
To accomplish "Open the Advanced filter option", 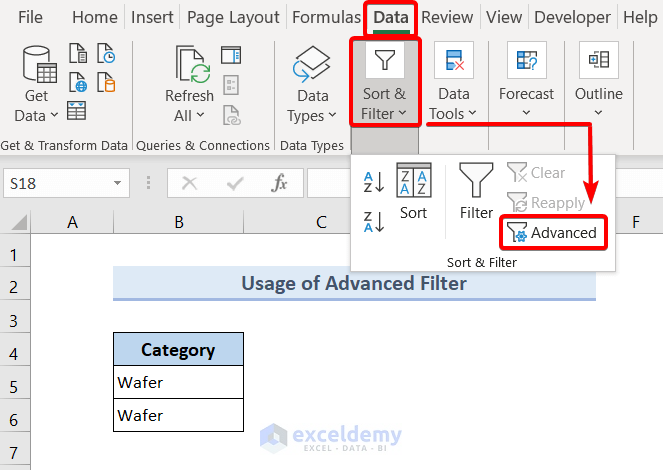I will click(x=553, y=233).
